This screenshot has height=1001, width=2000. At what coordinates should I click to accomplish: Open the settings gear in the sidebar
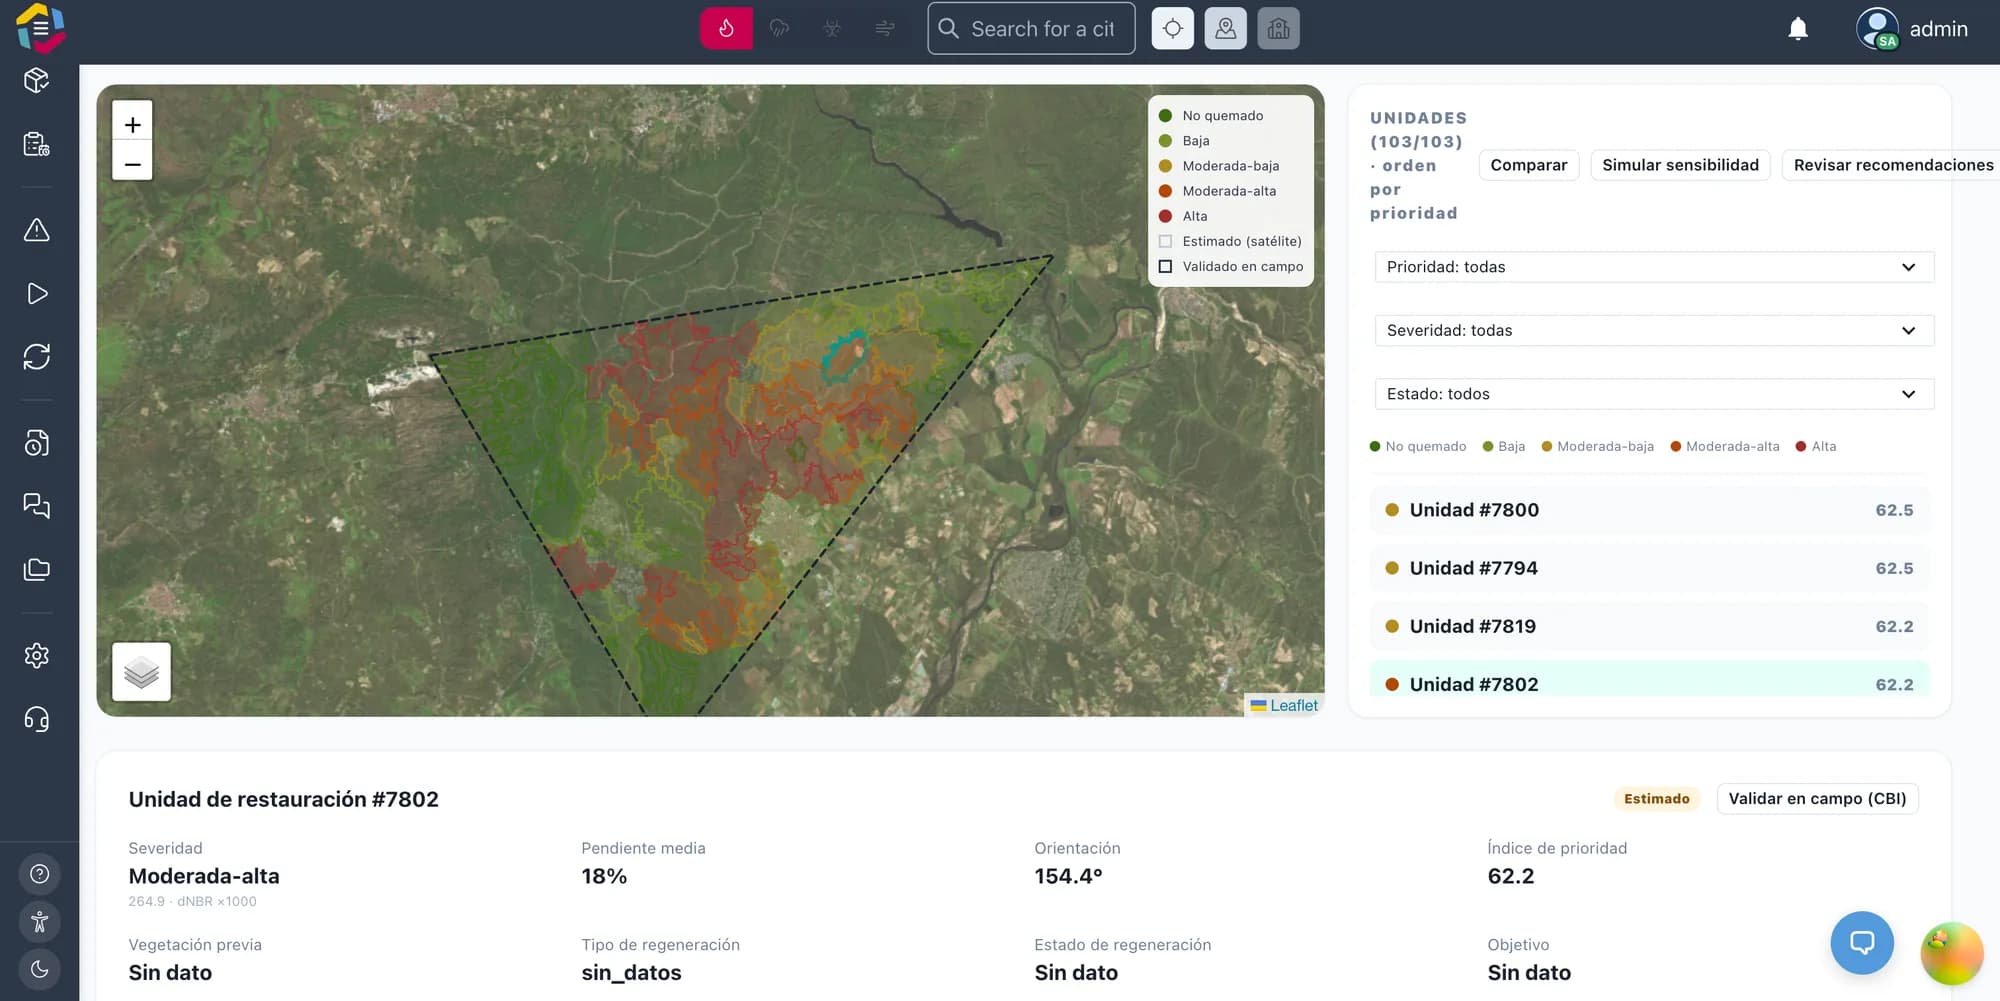click(x=37, y=656)
